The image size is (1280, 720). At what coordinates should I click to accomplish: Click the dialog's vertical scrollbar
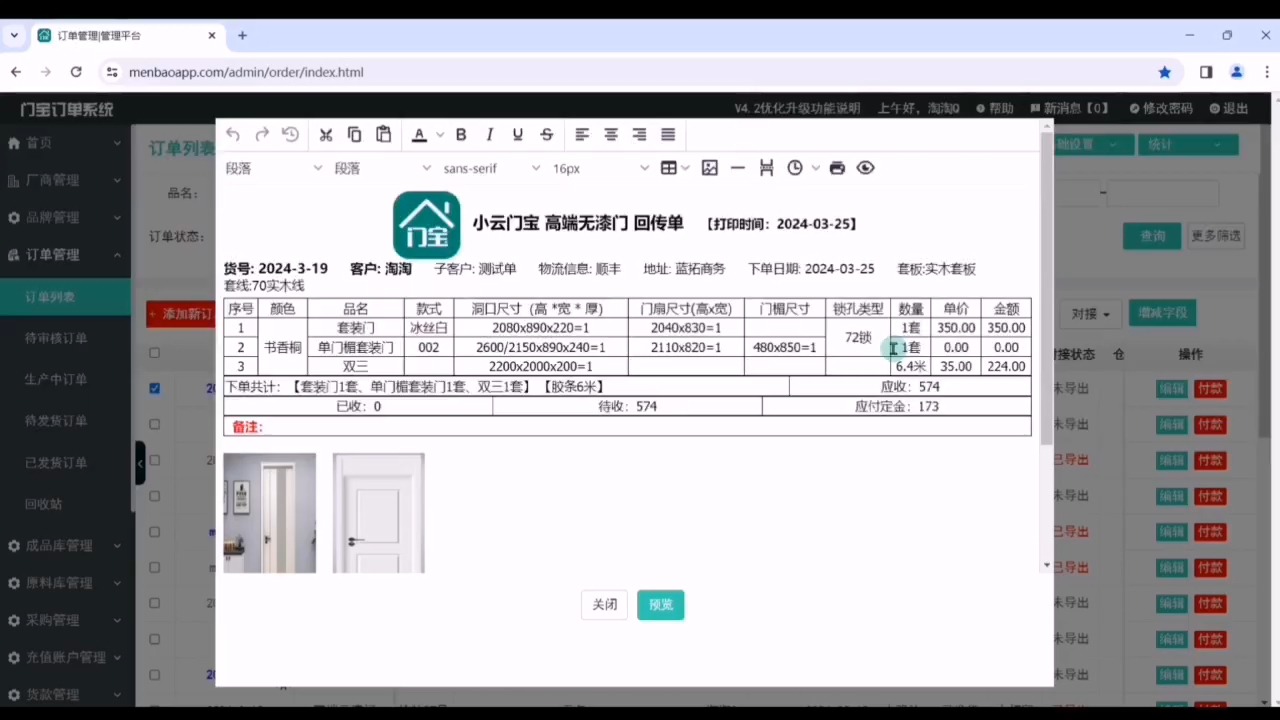coord(1047,288)
